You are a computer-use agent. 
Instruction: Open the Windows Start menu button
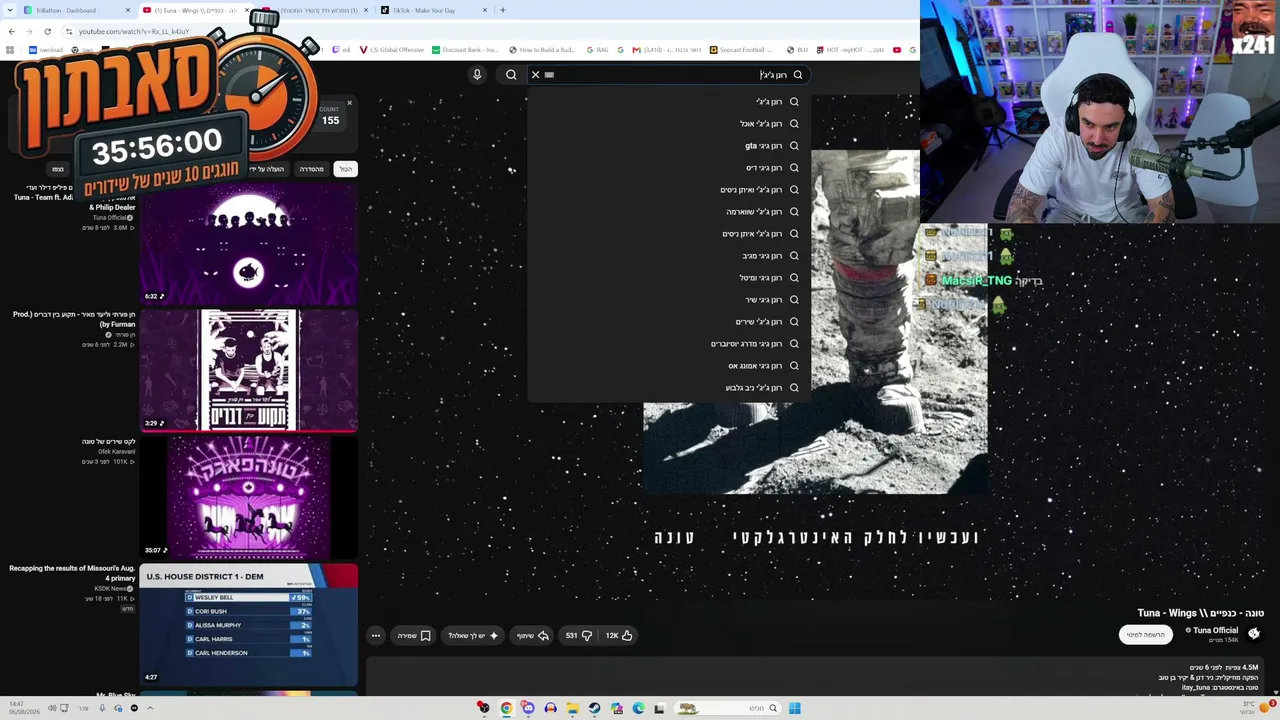(x=794, y=708)
